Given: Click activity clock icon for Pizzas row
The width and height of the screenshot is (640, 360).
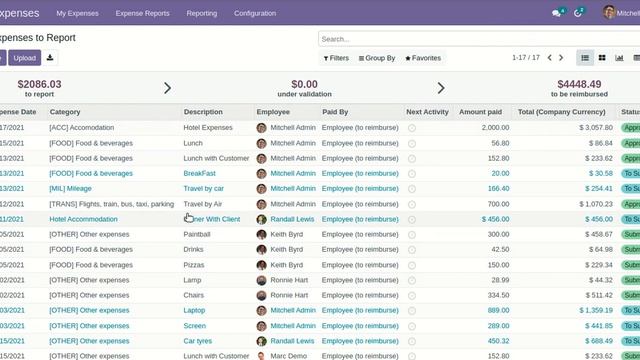Looking at the screenshot, I should pyautogui.click(x=412, y=265).
